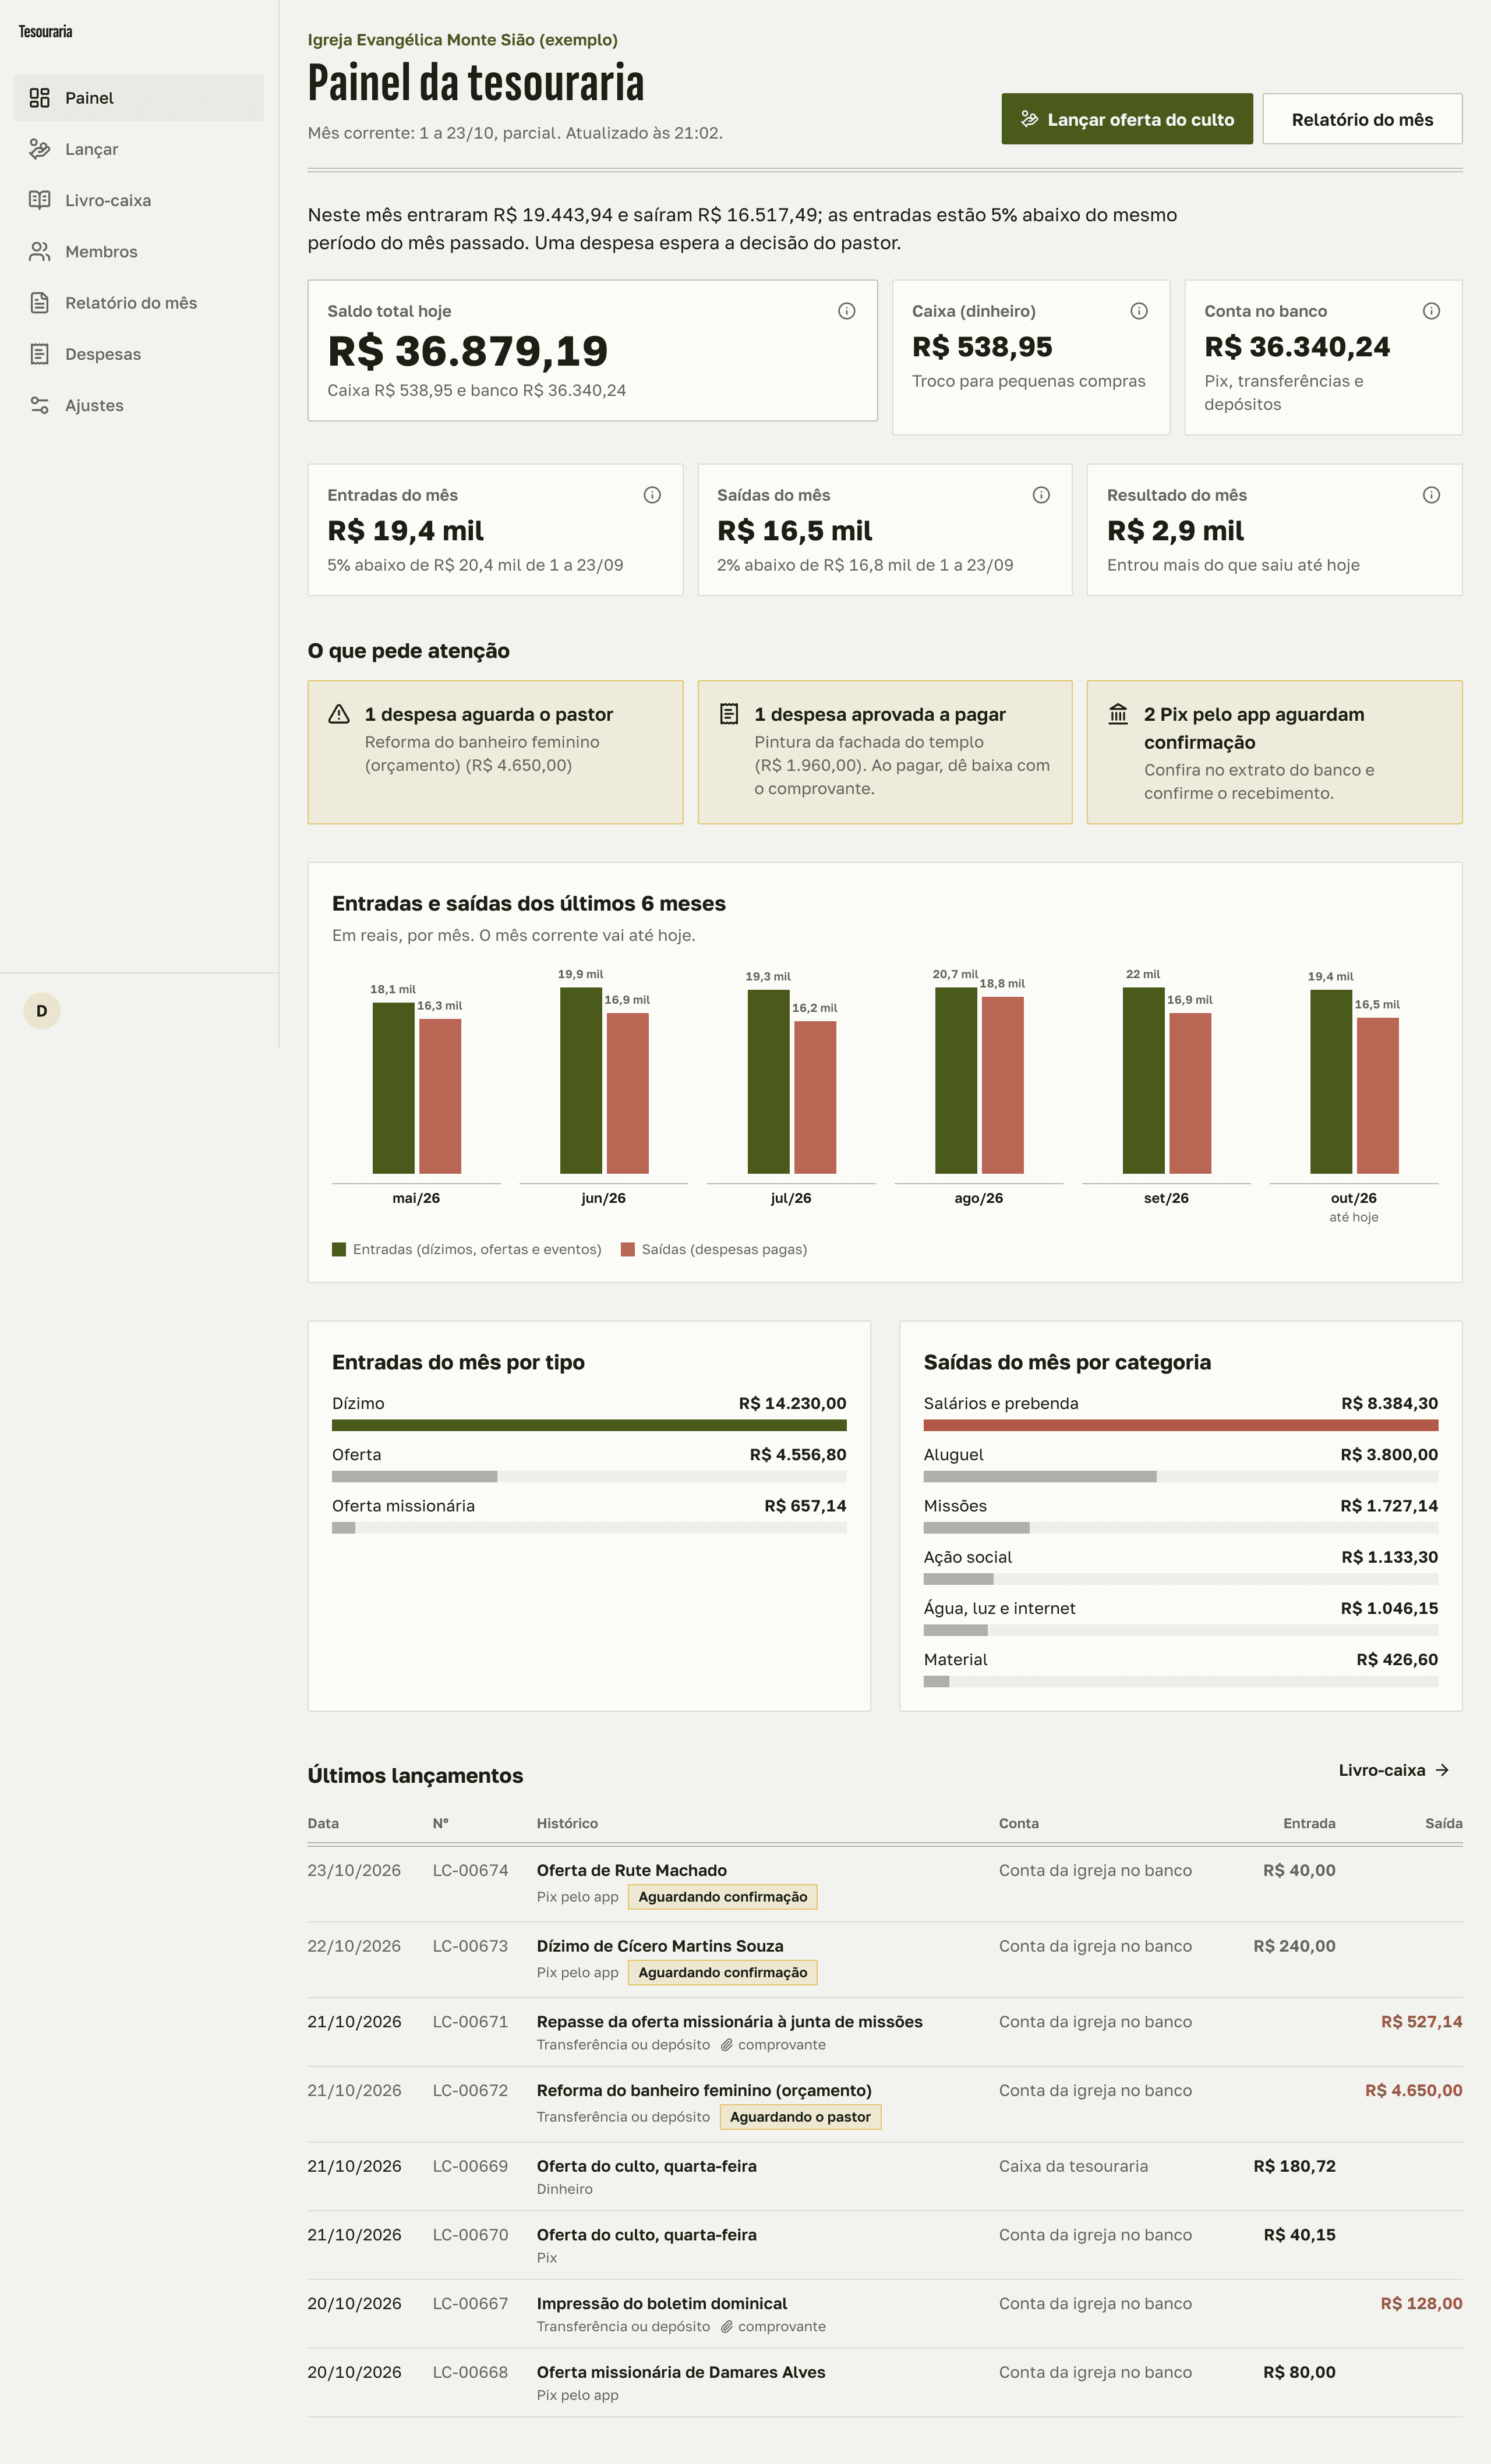
Task: Click the Ajustes sliders icon in sidebar
Action: (39, 405)
